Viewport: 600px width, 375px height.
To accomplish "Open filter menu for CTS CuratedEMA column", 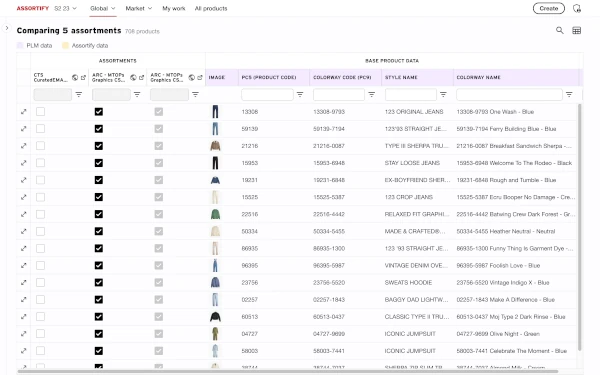I will 79,95.
